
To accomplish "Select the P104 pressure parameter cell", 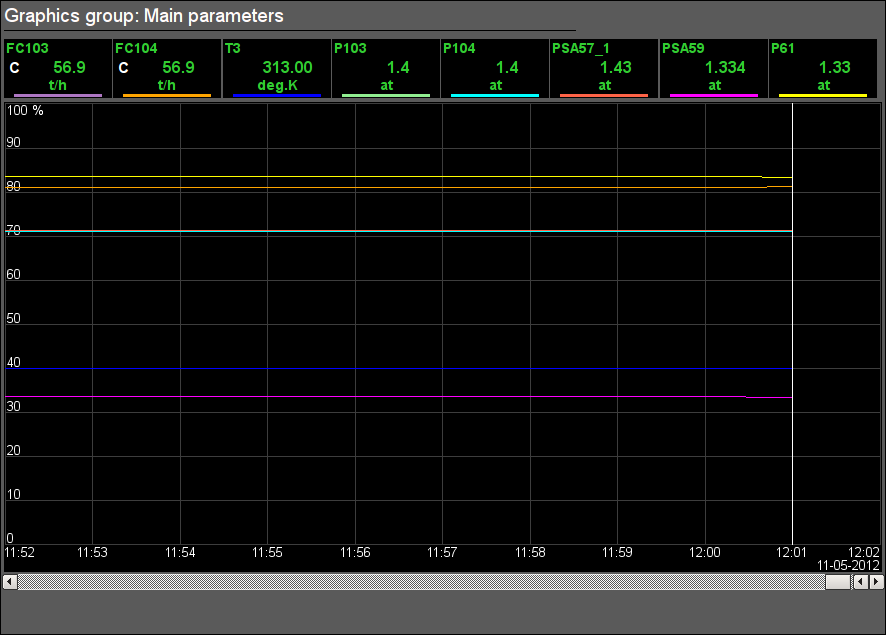I will pos(494,68).
